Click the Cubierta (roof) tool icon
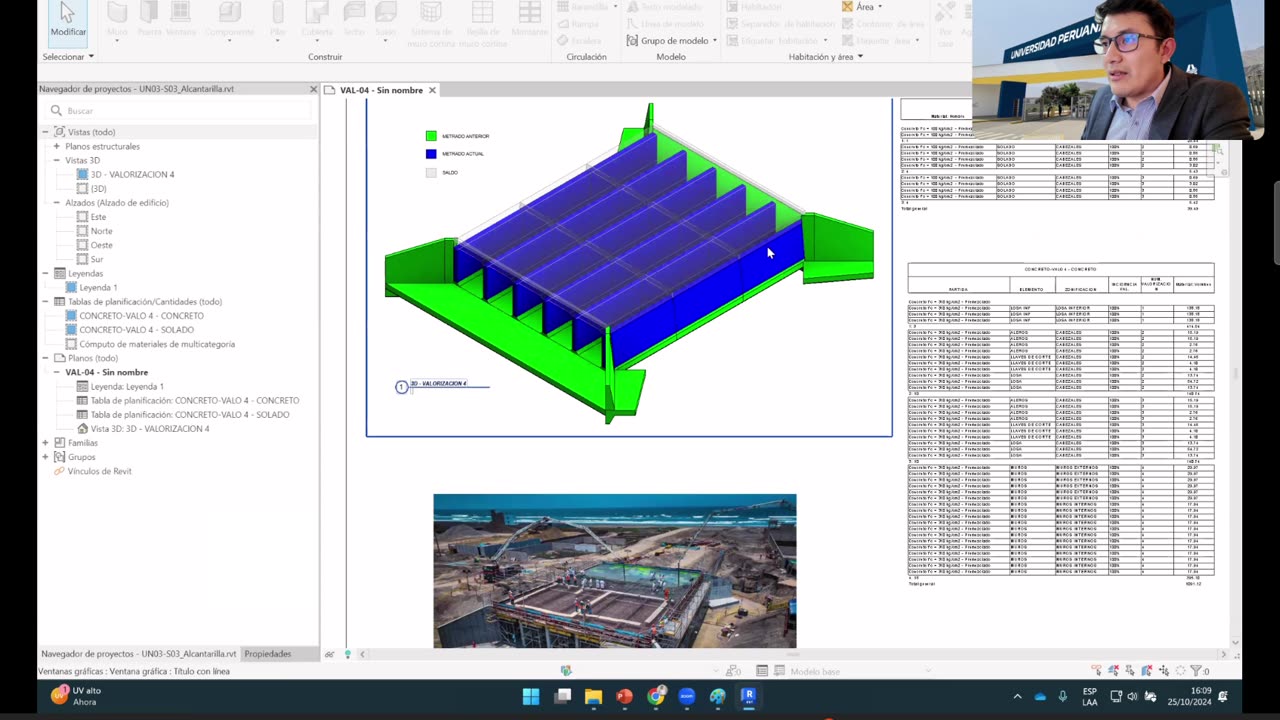 point(317,19)
